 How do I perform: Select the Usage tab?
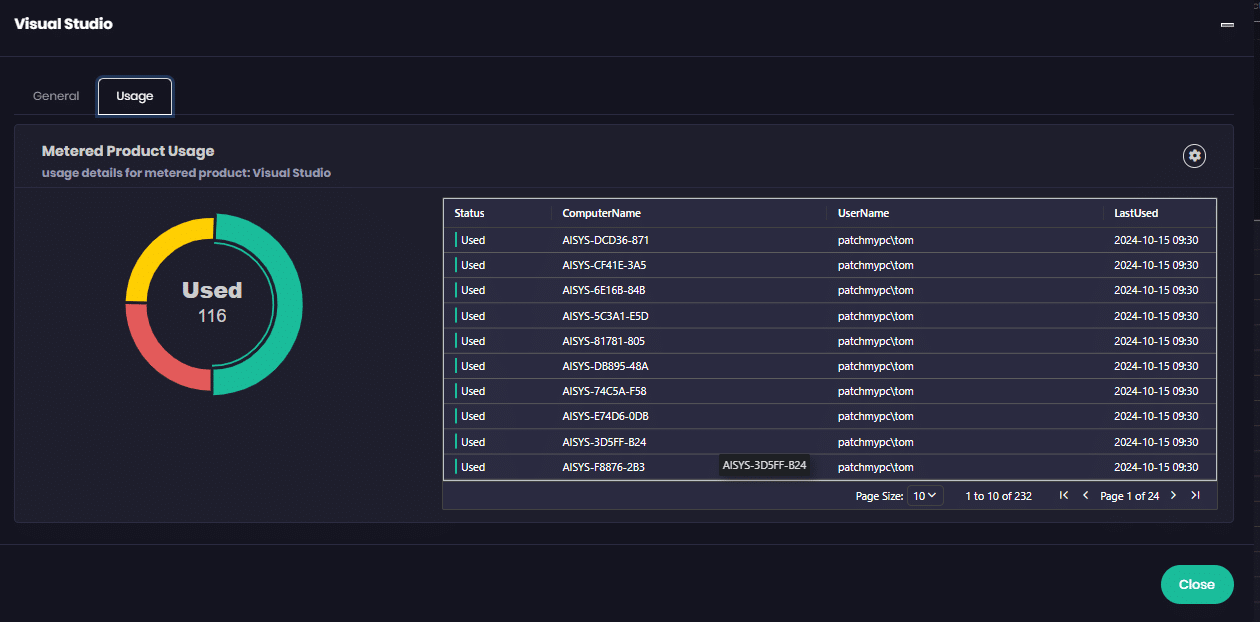point(135,96)
